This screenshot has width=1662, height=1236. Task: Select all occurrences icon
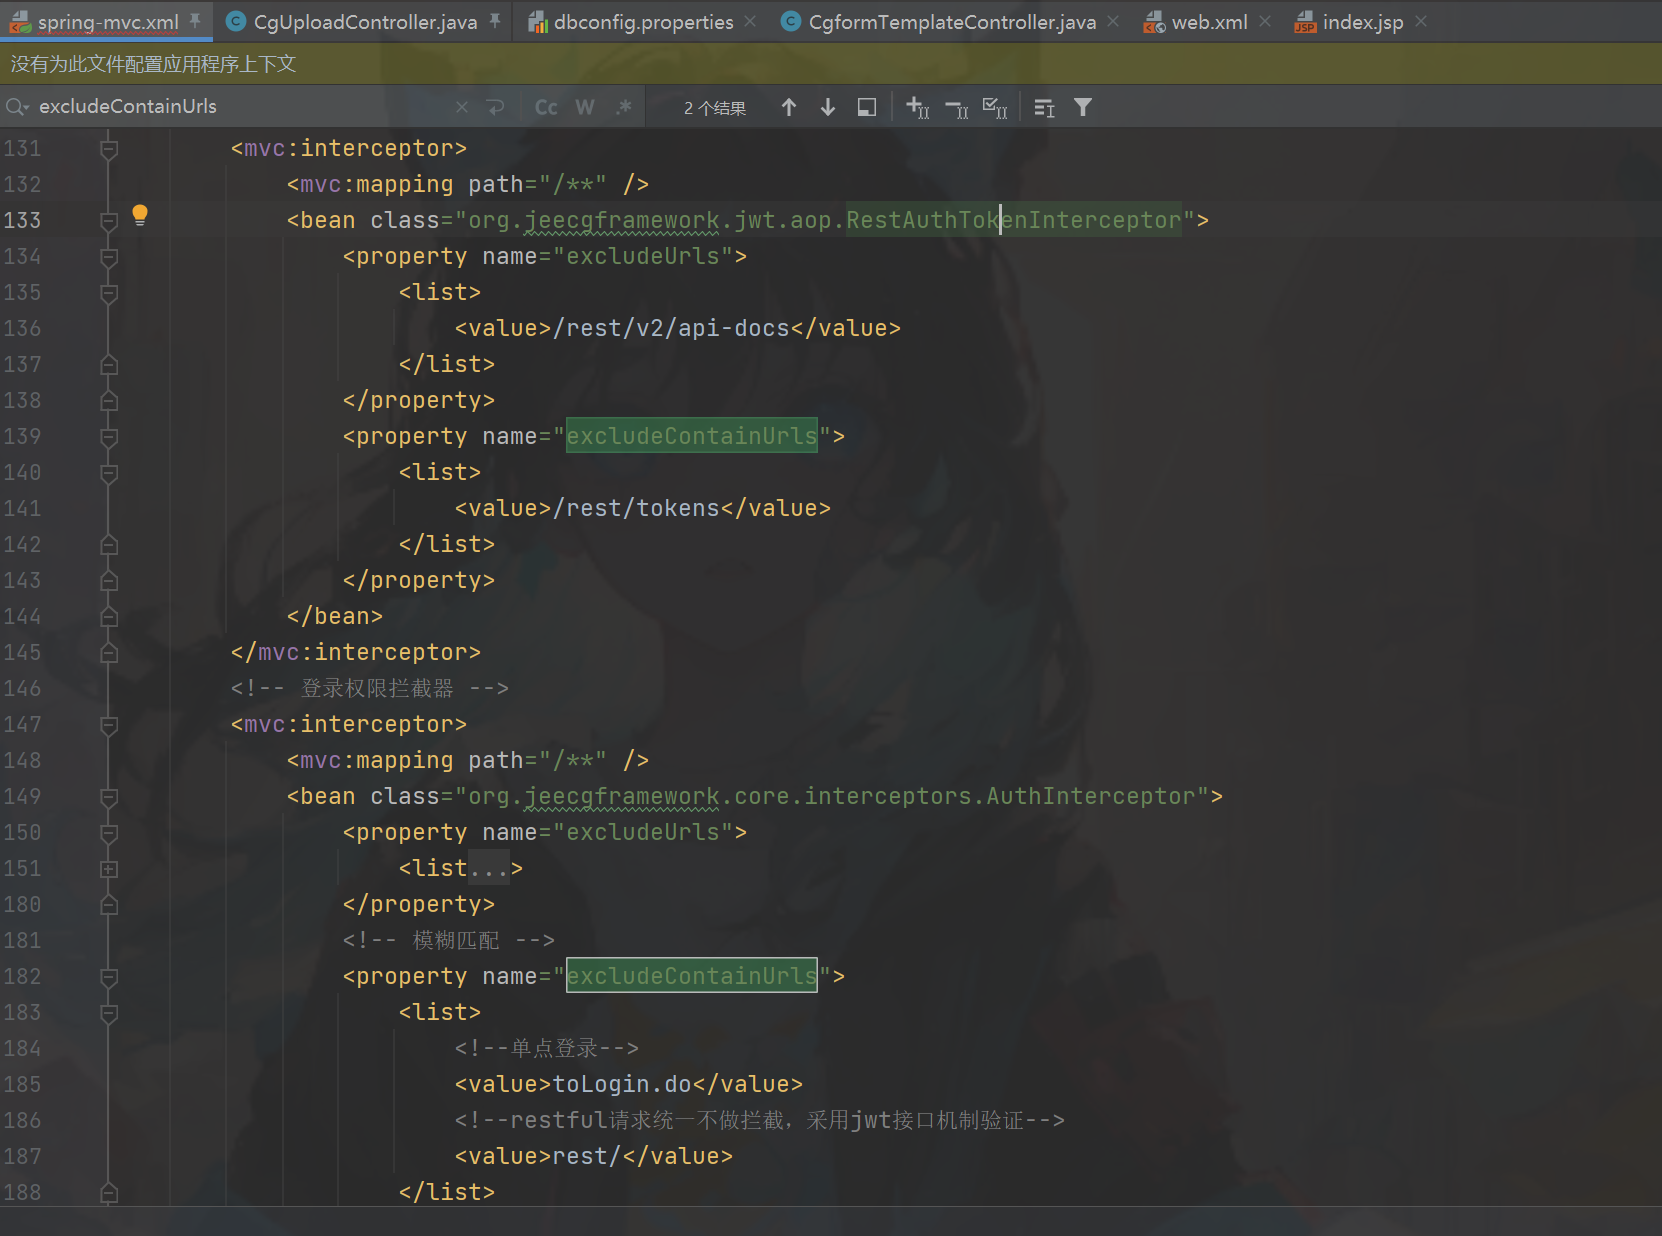tap(994, 107)
